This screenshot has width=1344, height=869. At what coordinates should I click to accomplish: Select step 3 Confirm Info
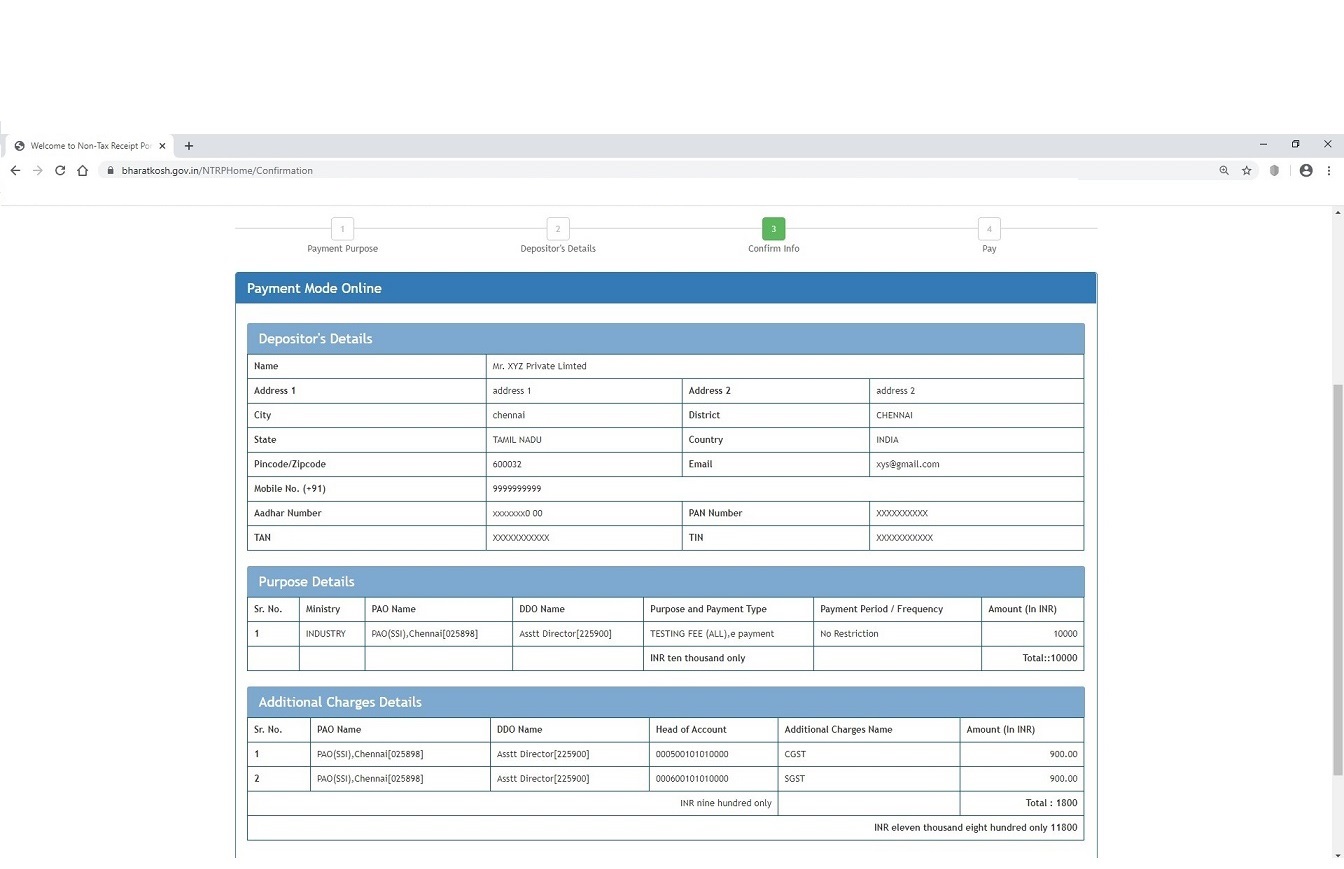(x=773, y=229)
